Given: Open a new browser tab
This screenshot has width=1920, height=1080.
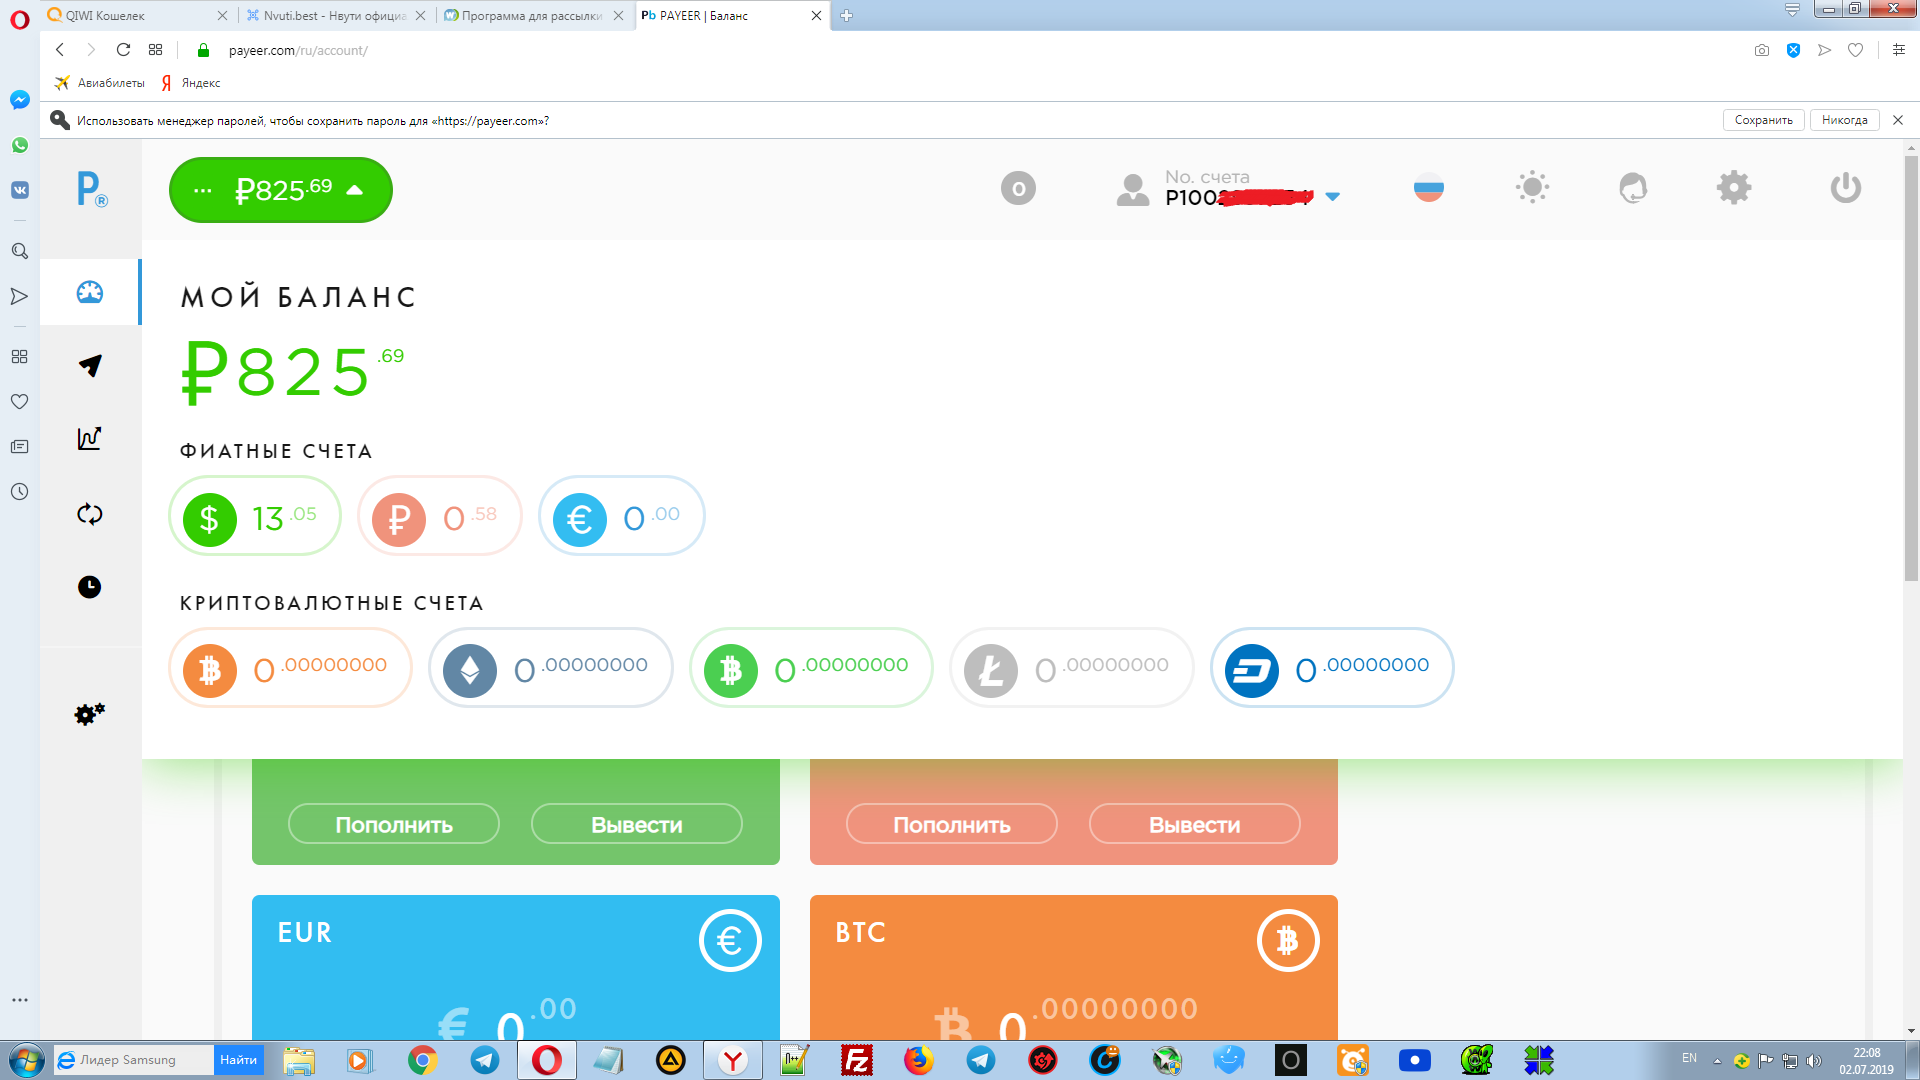Looking at the screenshot, I should click(x=846, y=15).
